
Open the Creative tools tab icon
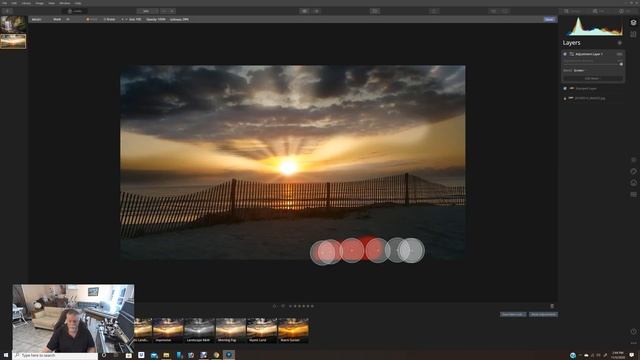[x=633, y=171]
